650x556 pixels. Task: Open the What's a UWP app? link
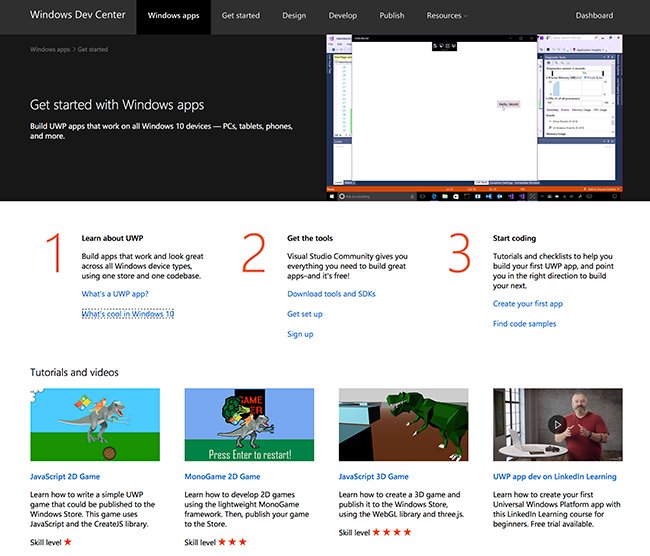pyautogui.click(x=115, y=294)
